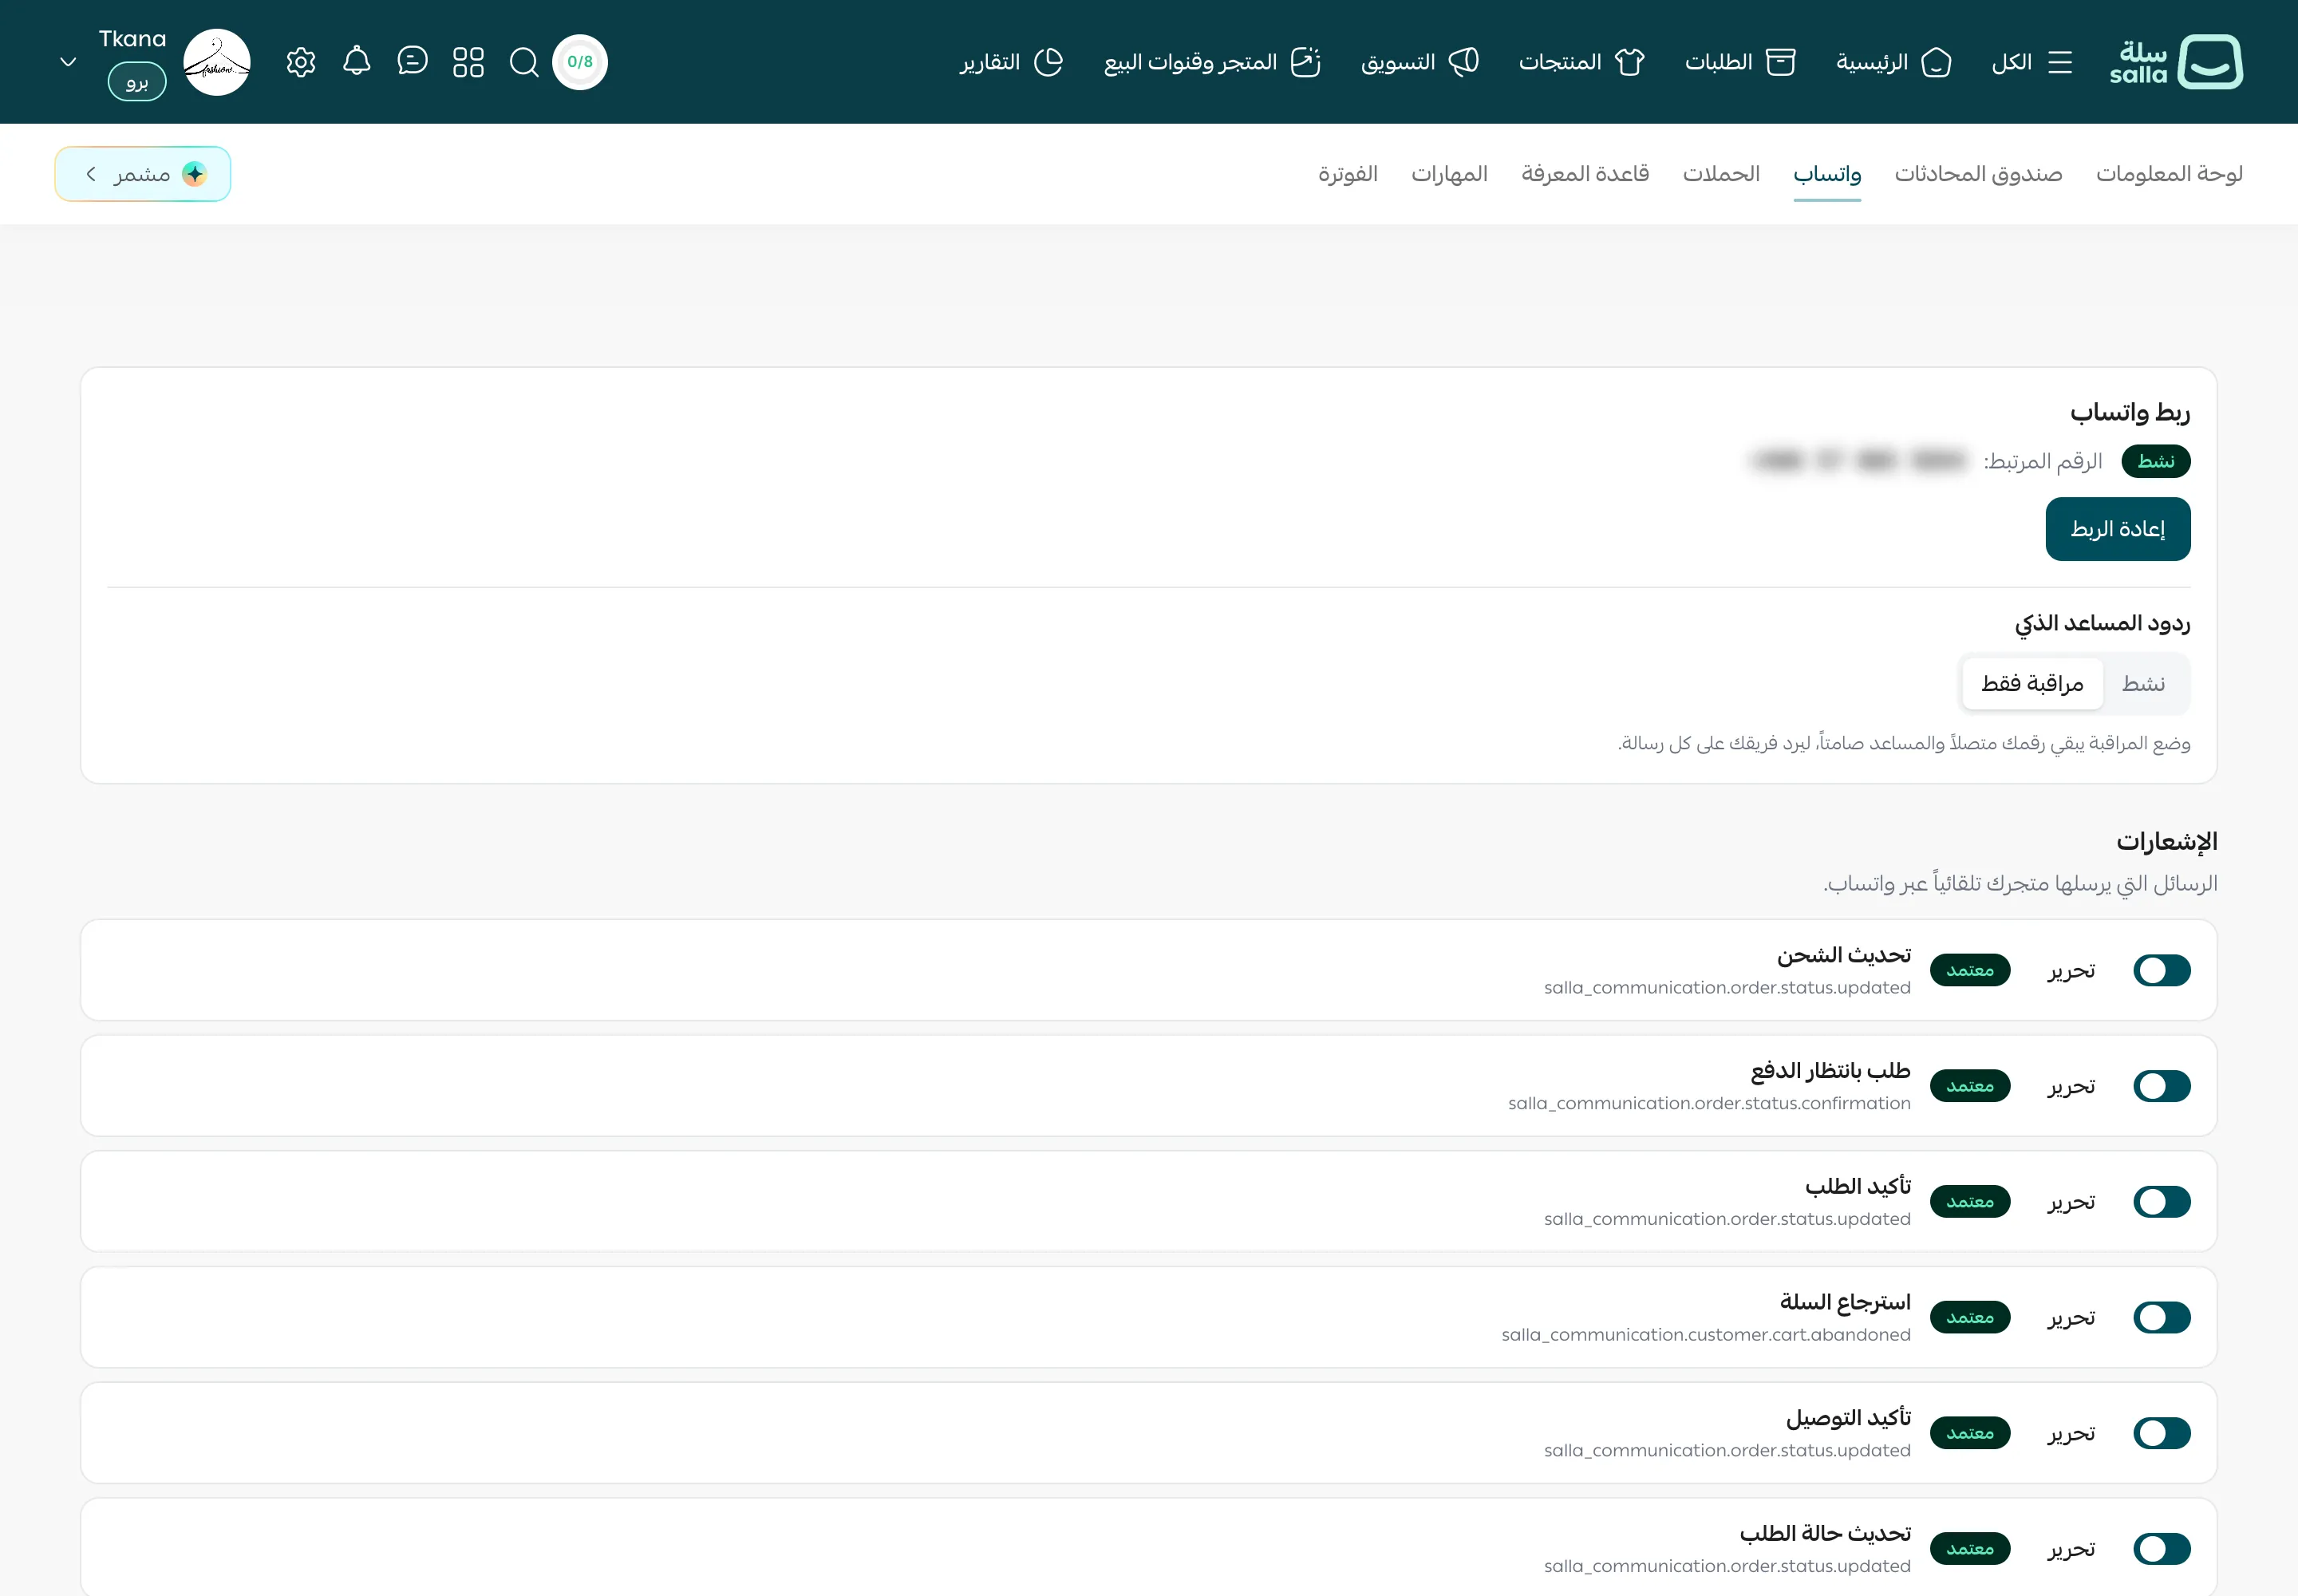The image size is (2298, 1596).
Task: Expand the مثمر assistant button
Action: click(x=143, y=174)
